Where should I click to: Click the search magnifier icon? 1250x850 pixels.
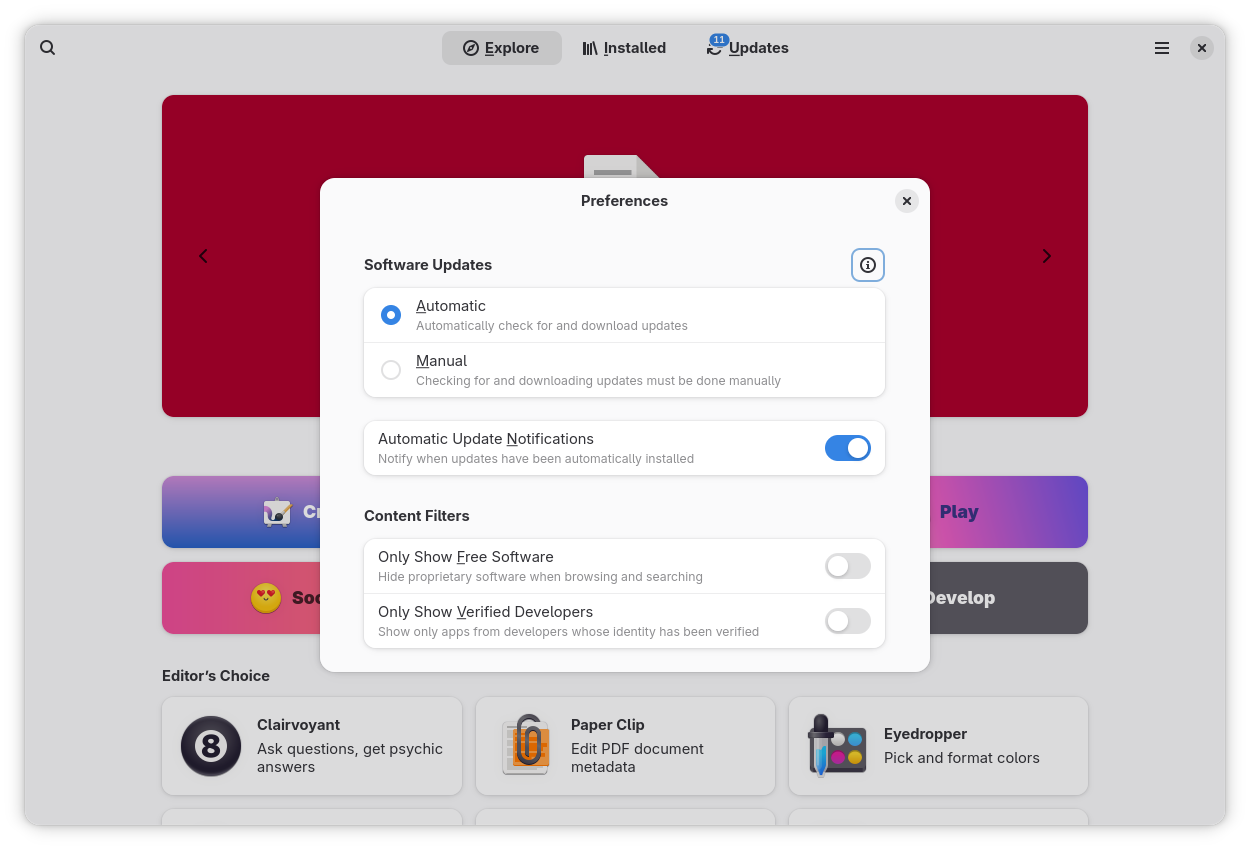(x=47, y=48)
